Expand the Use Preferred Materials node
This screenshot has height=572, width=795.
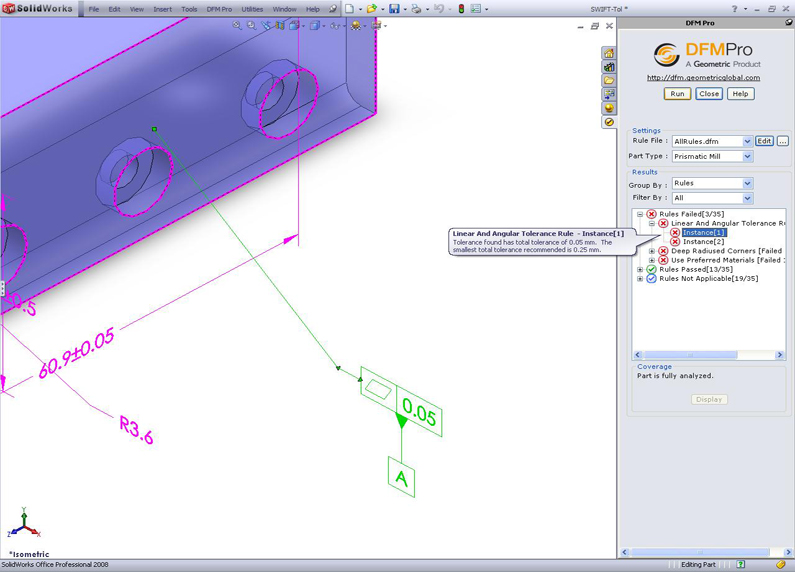click(652, 260)
